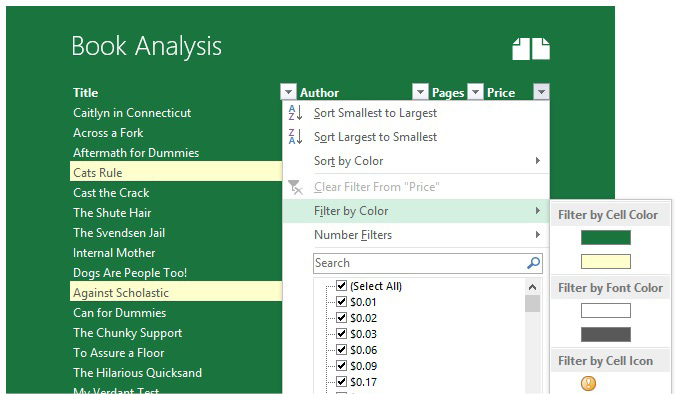
Task: Filter by dark gray font color swatch
Action: click(605, 334)
